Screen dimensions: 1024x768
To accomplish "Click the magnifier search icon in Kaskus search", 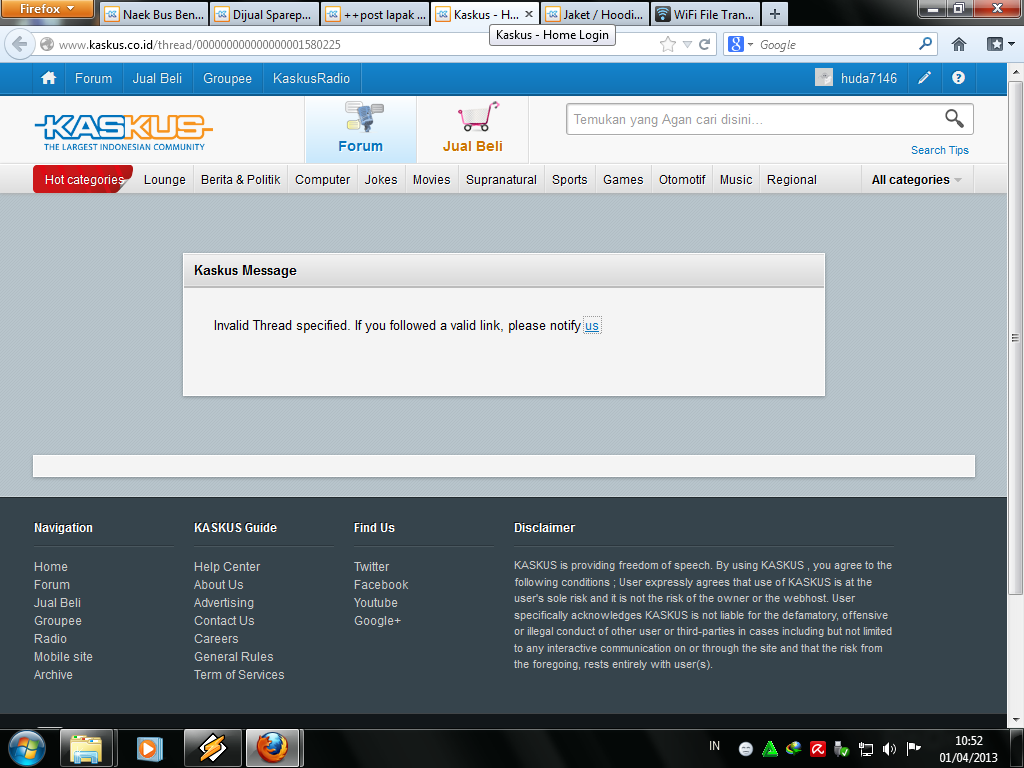I will tap(954, 118).
